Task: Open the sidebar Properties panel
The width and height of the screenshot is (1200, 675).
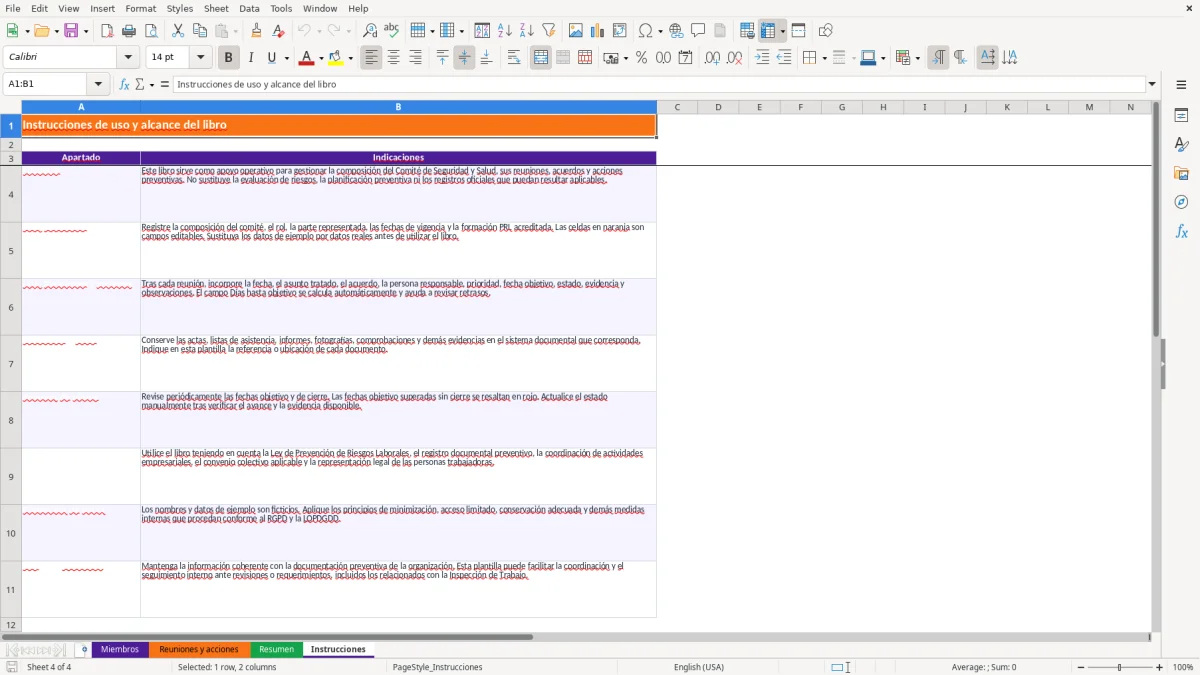Action: pos(1181,116)
